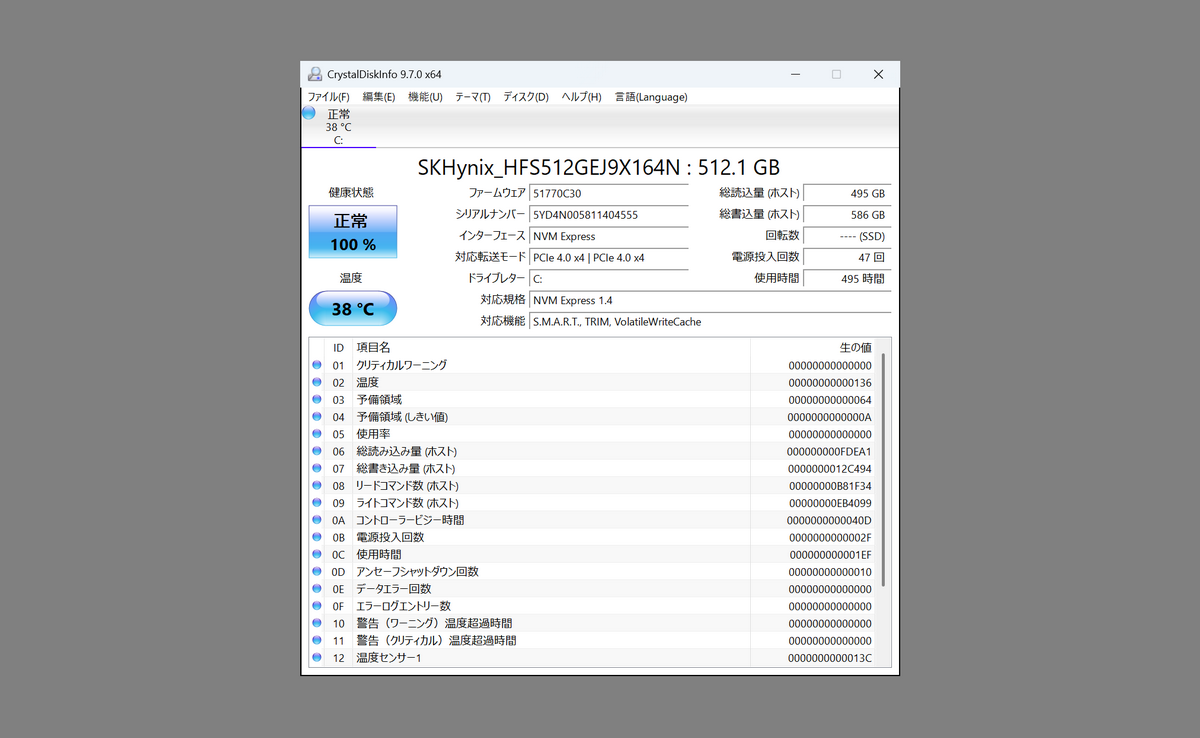Click the power-on count value 47 回
1200x738 pixels.
tap(847, 257)
